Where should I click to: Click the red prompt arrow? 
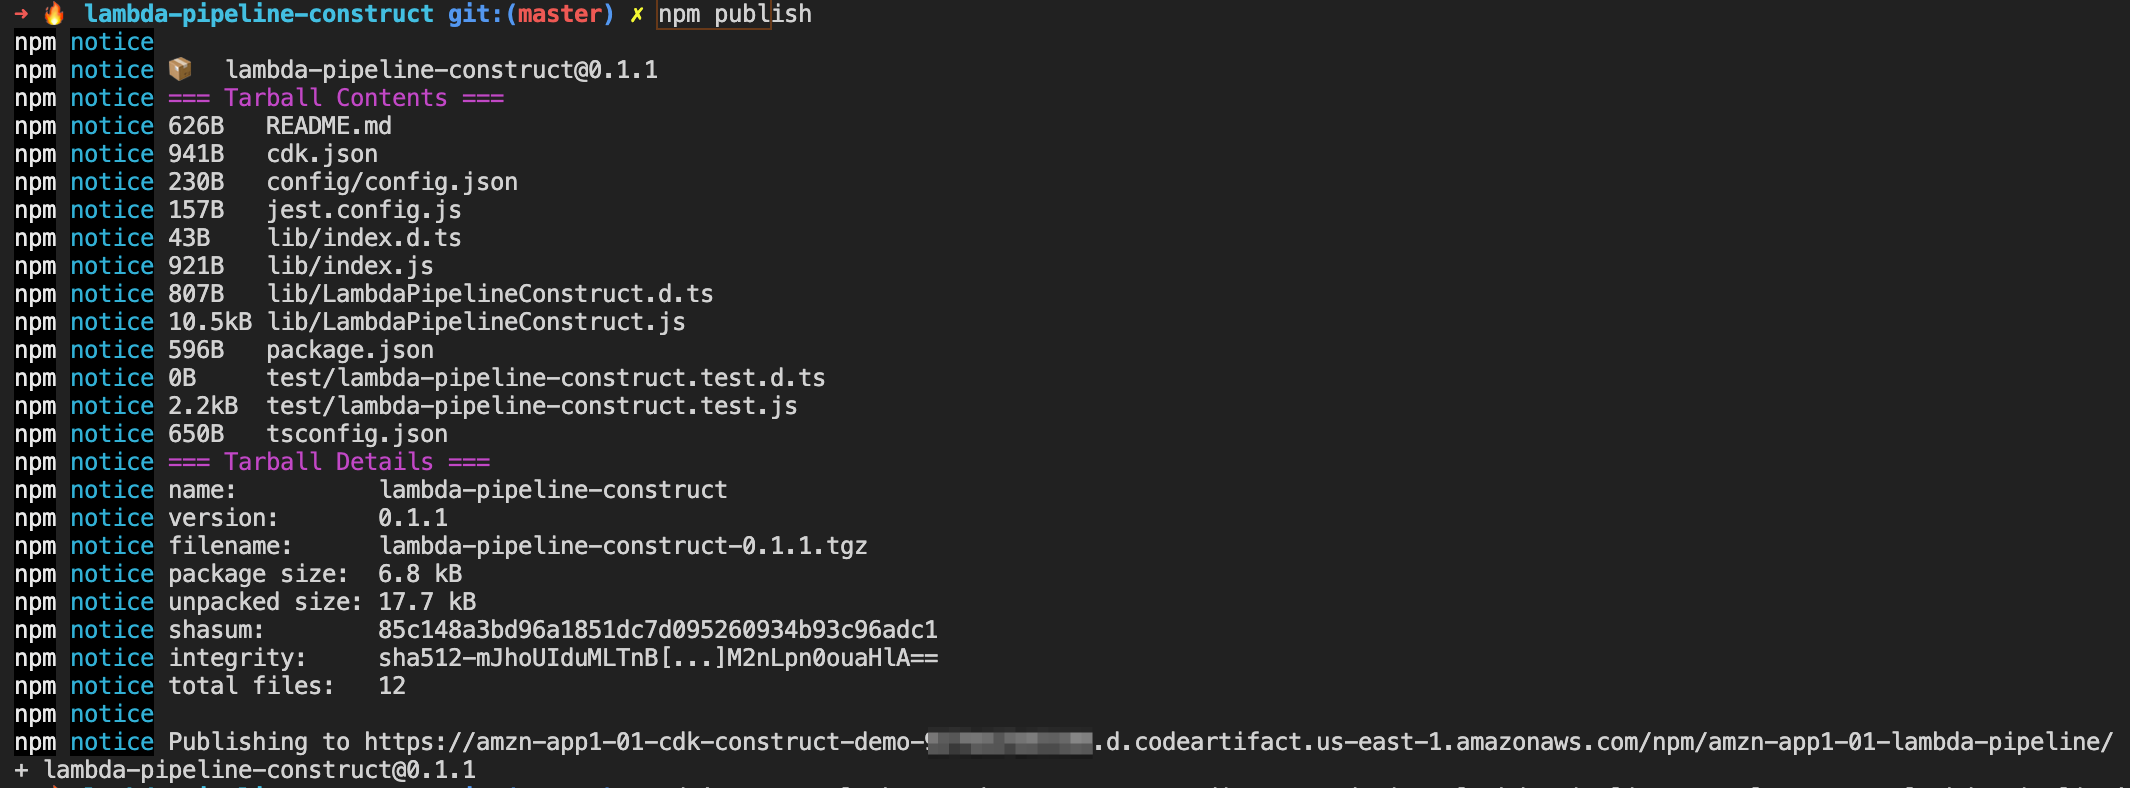21,14
